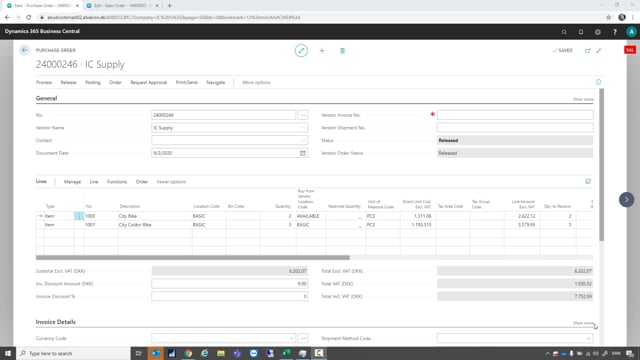Image resolution: width=640 pixels, height=360 pixels.
Task: Open the settings gear in the header
Action: [598, 32]
